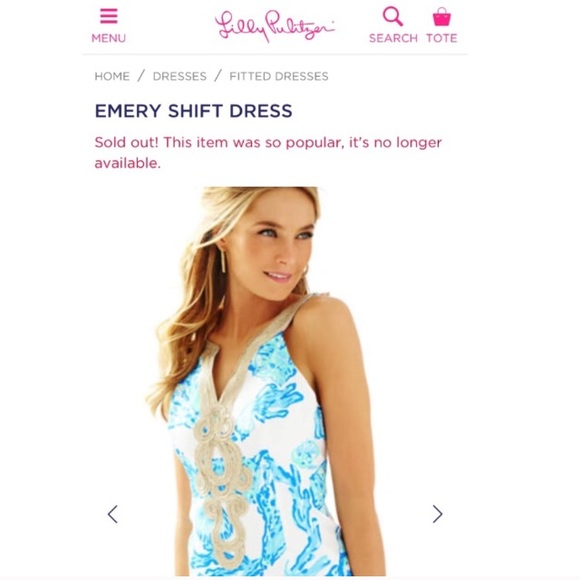Image resolution: width=580 pixels, height=580 pixels.
Task: Click the Lilly Pulitzer logo
Action: point(274,25)
